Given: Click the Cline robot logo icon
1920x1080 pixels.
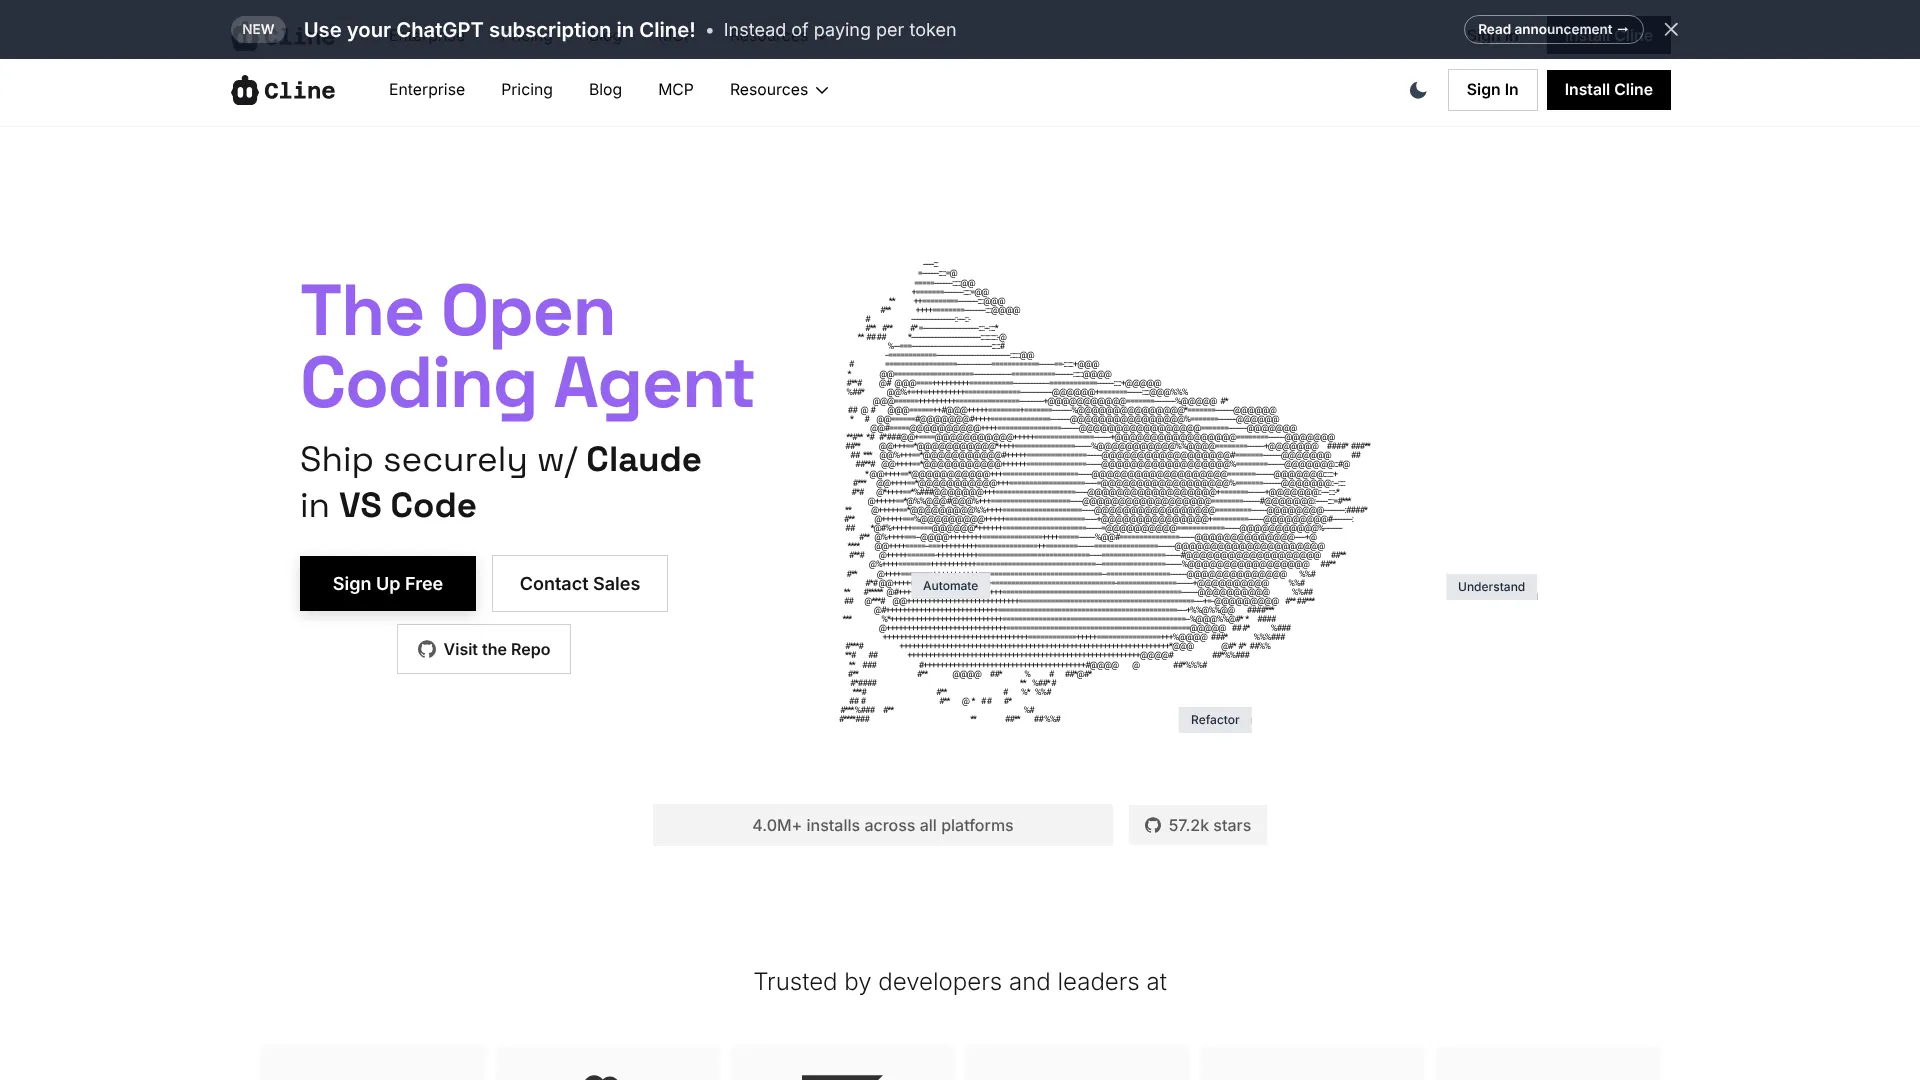Looking at the screenshot, I should pyautogui.click(x=245, y=90).
